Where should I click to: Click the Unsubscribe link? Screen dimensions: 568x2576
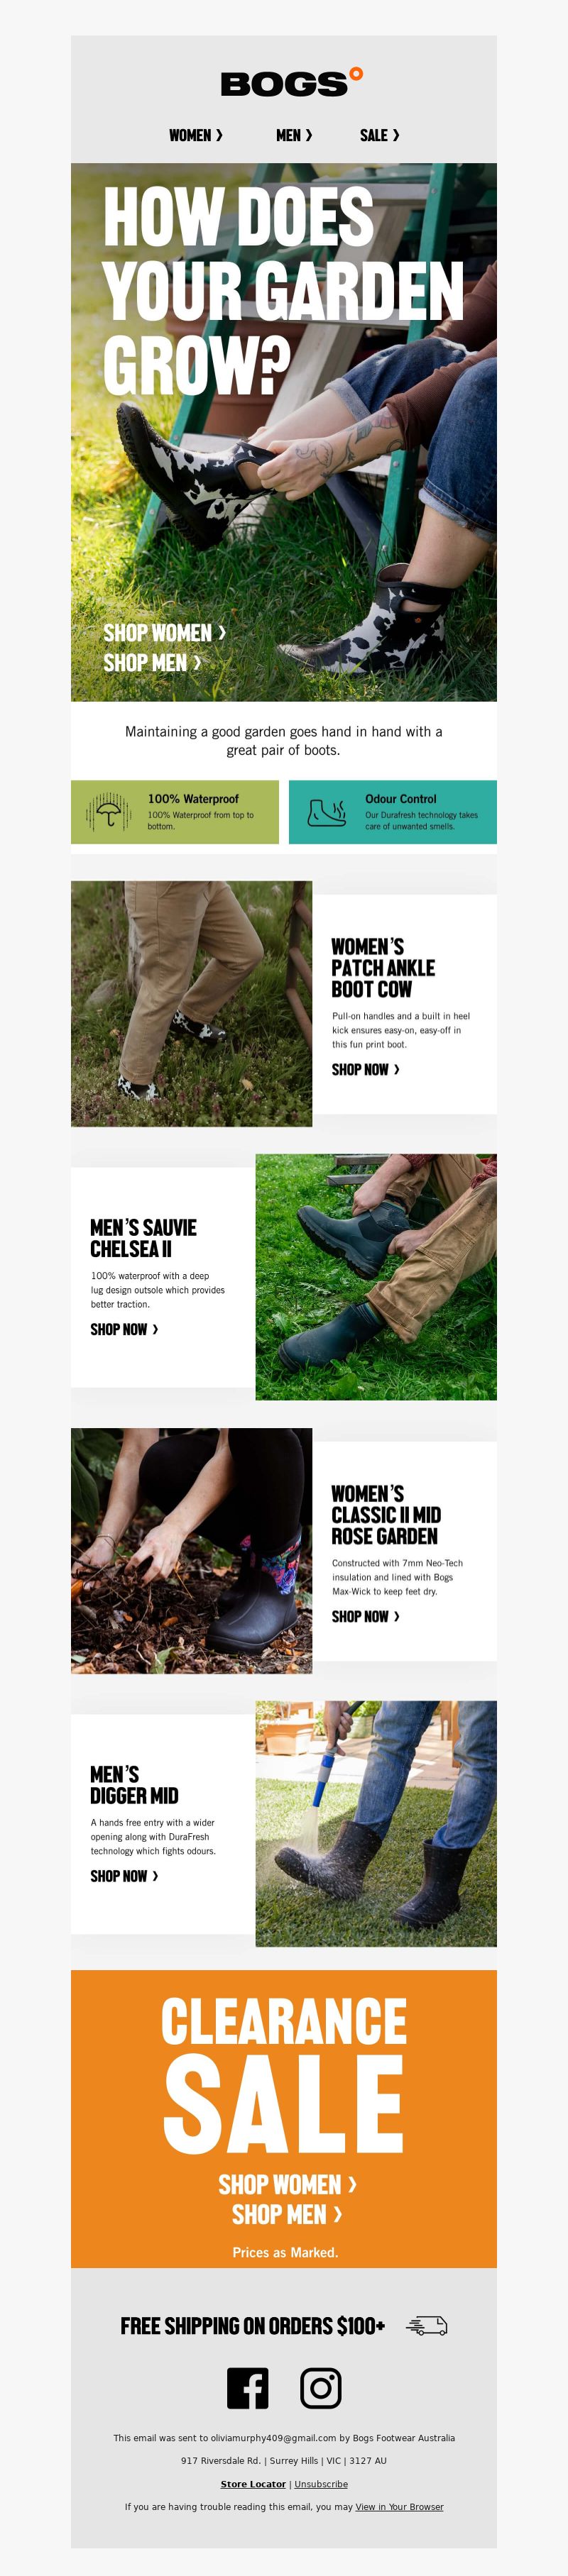tap(321, 2484)
